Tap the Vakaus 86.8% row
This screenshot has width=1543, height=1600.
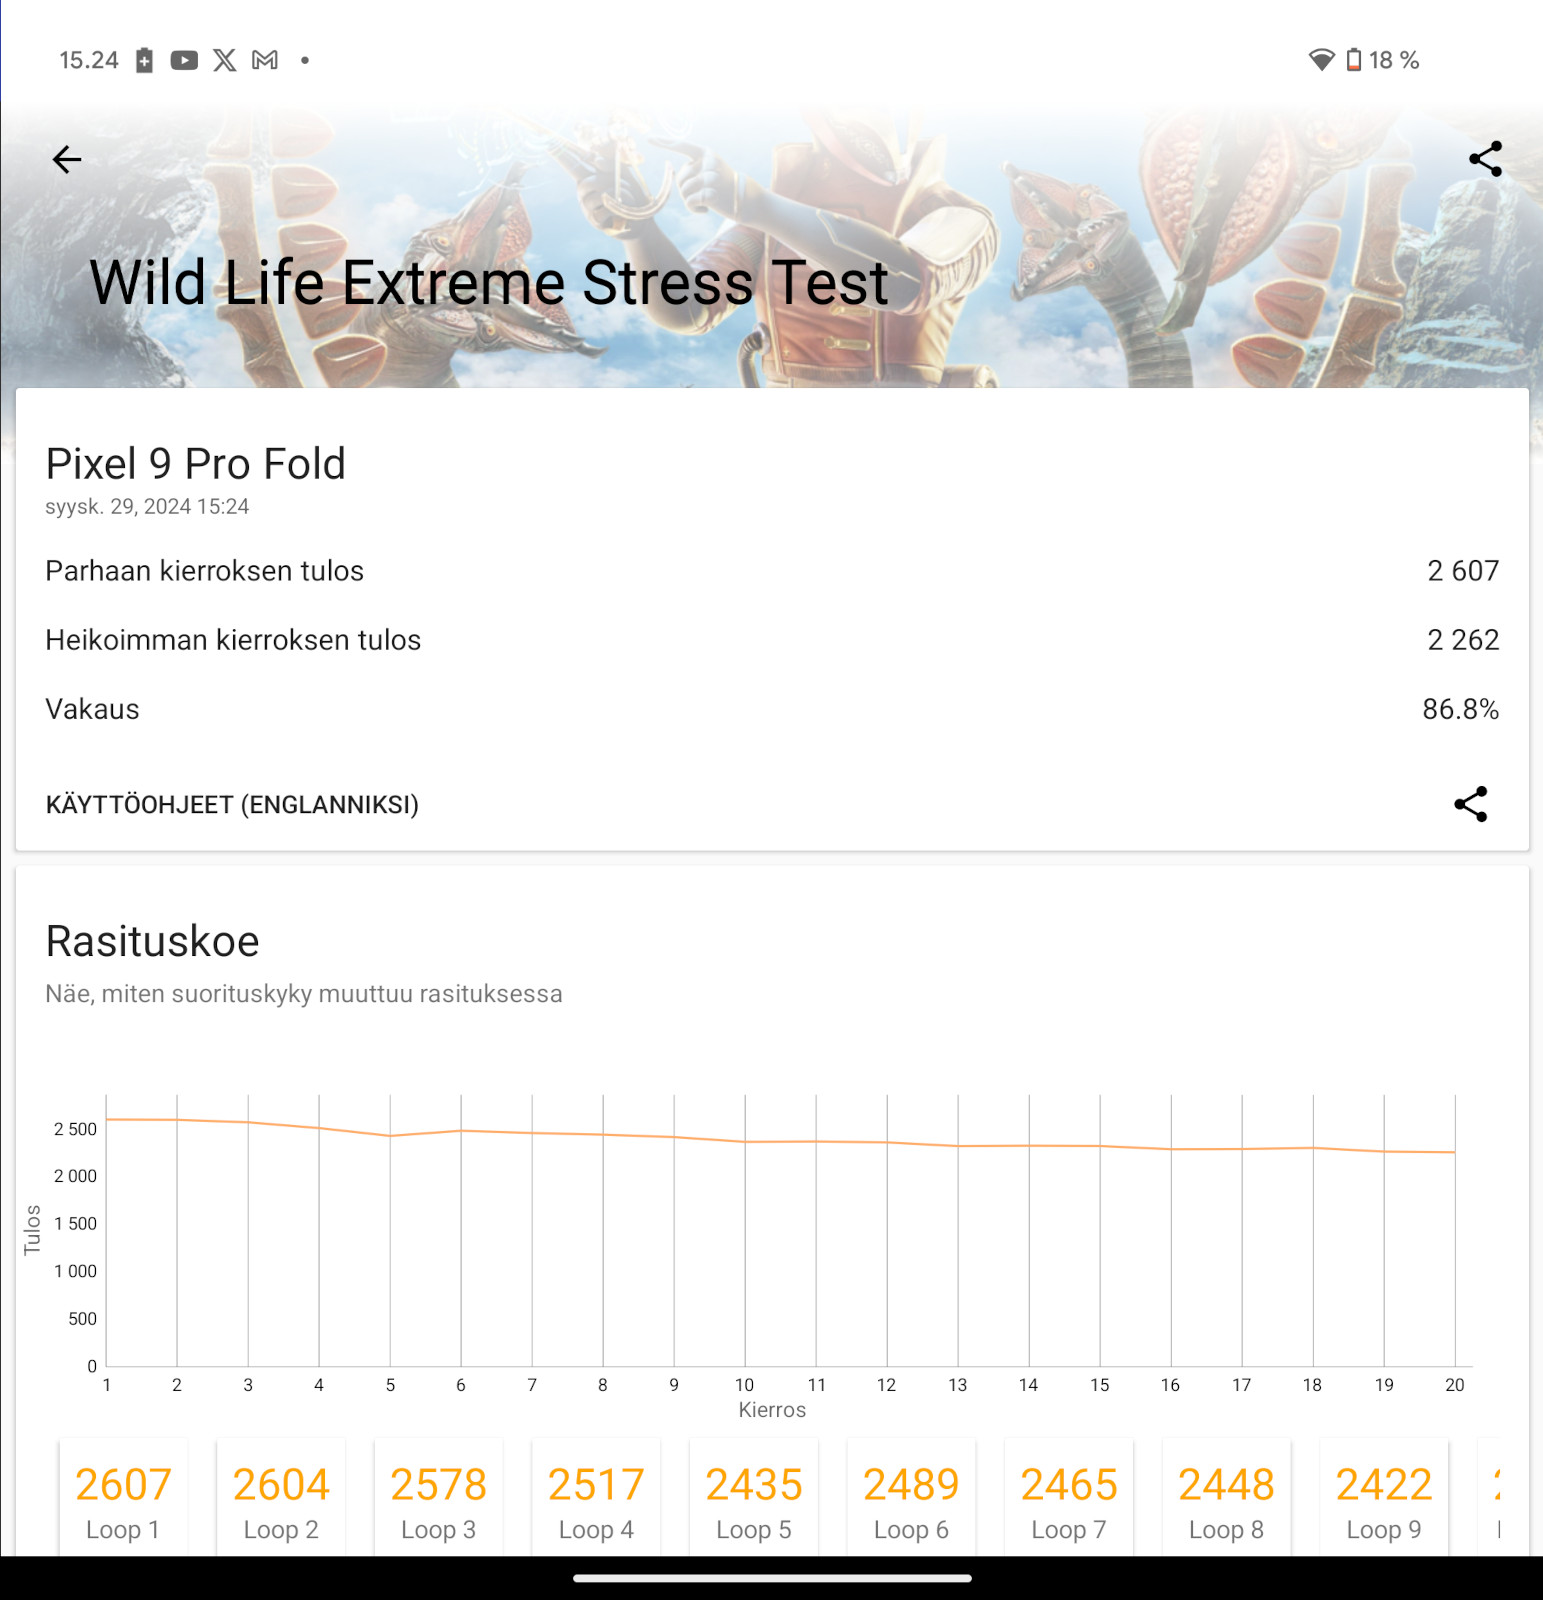771,709
